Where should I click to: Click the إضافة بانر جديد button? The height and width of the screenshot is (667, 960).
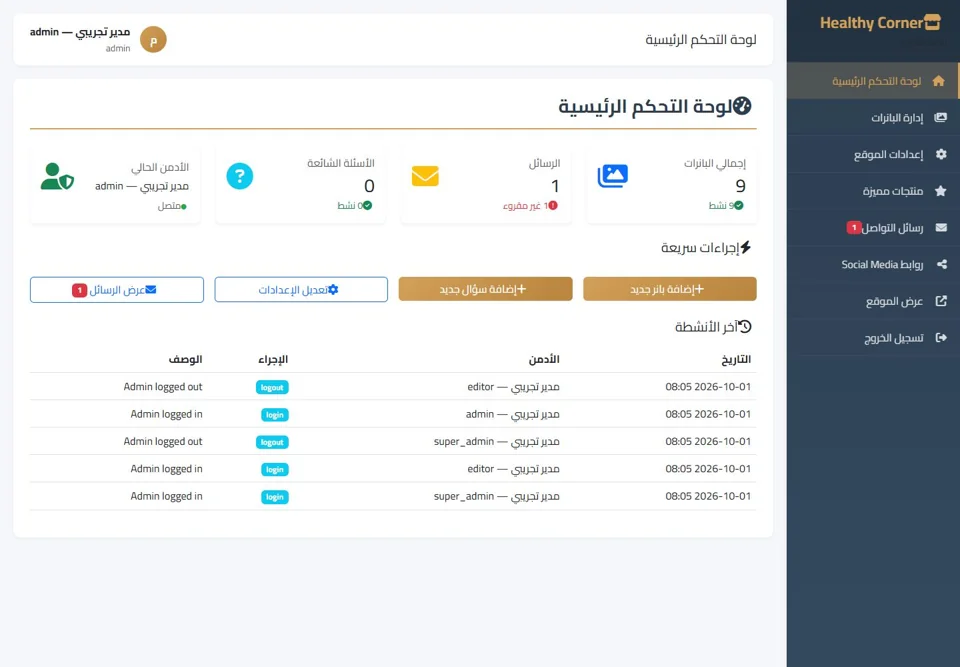click(670, 289)
